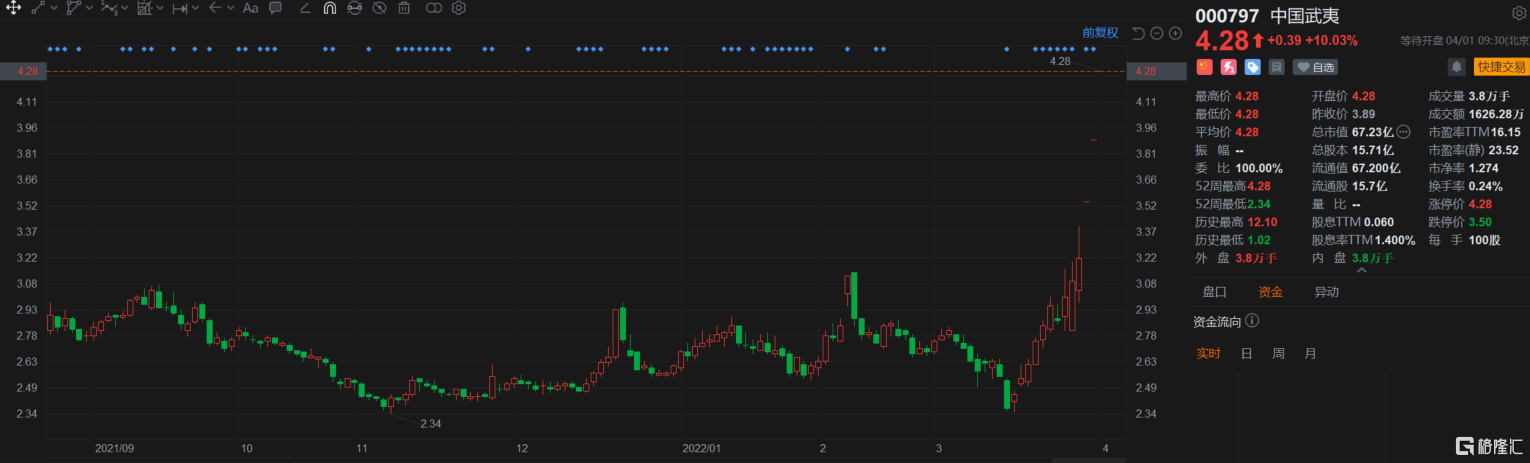Select the 实时 fund flow view
This screenshot has width=1530, height=463.
coord(1209,353)
